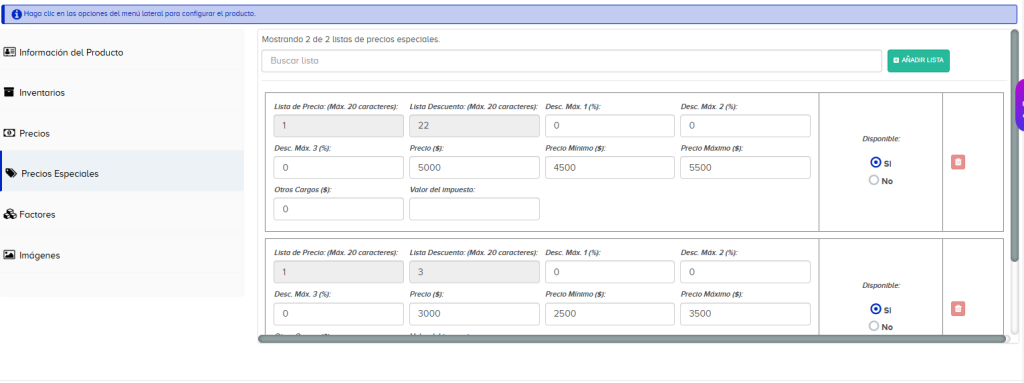The height and width of the screenshot is (383, 1024).
Task: Open the Factores section
Action: pyautogui.click(x=122, y=214)
